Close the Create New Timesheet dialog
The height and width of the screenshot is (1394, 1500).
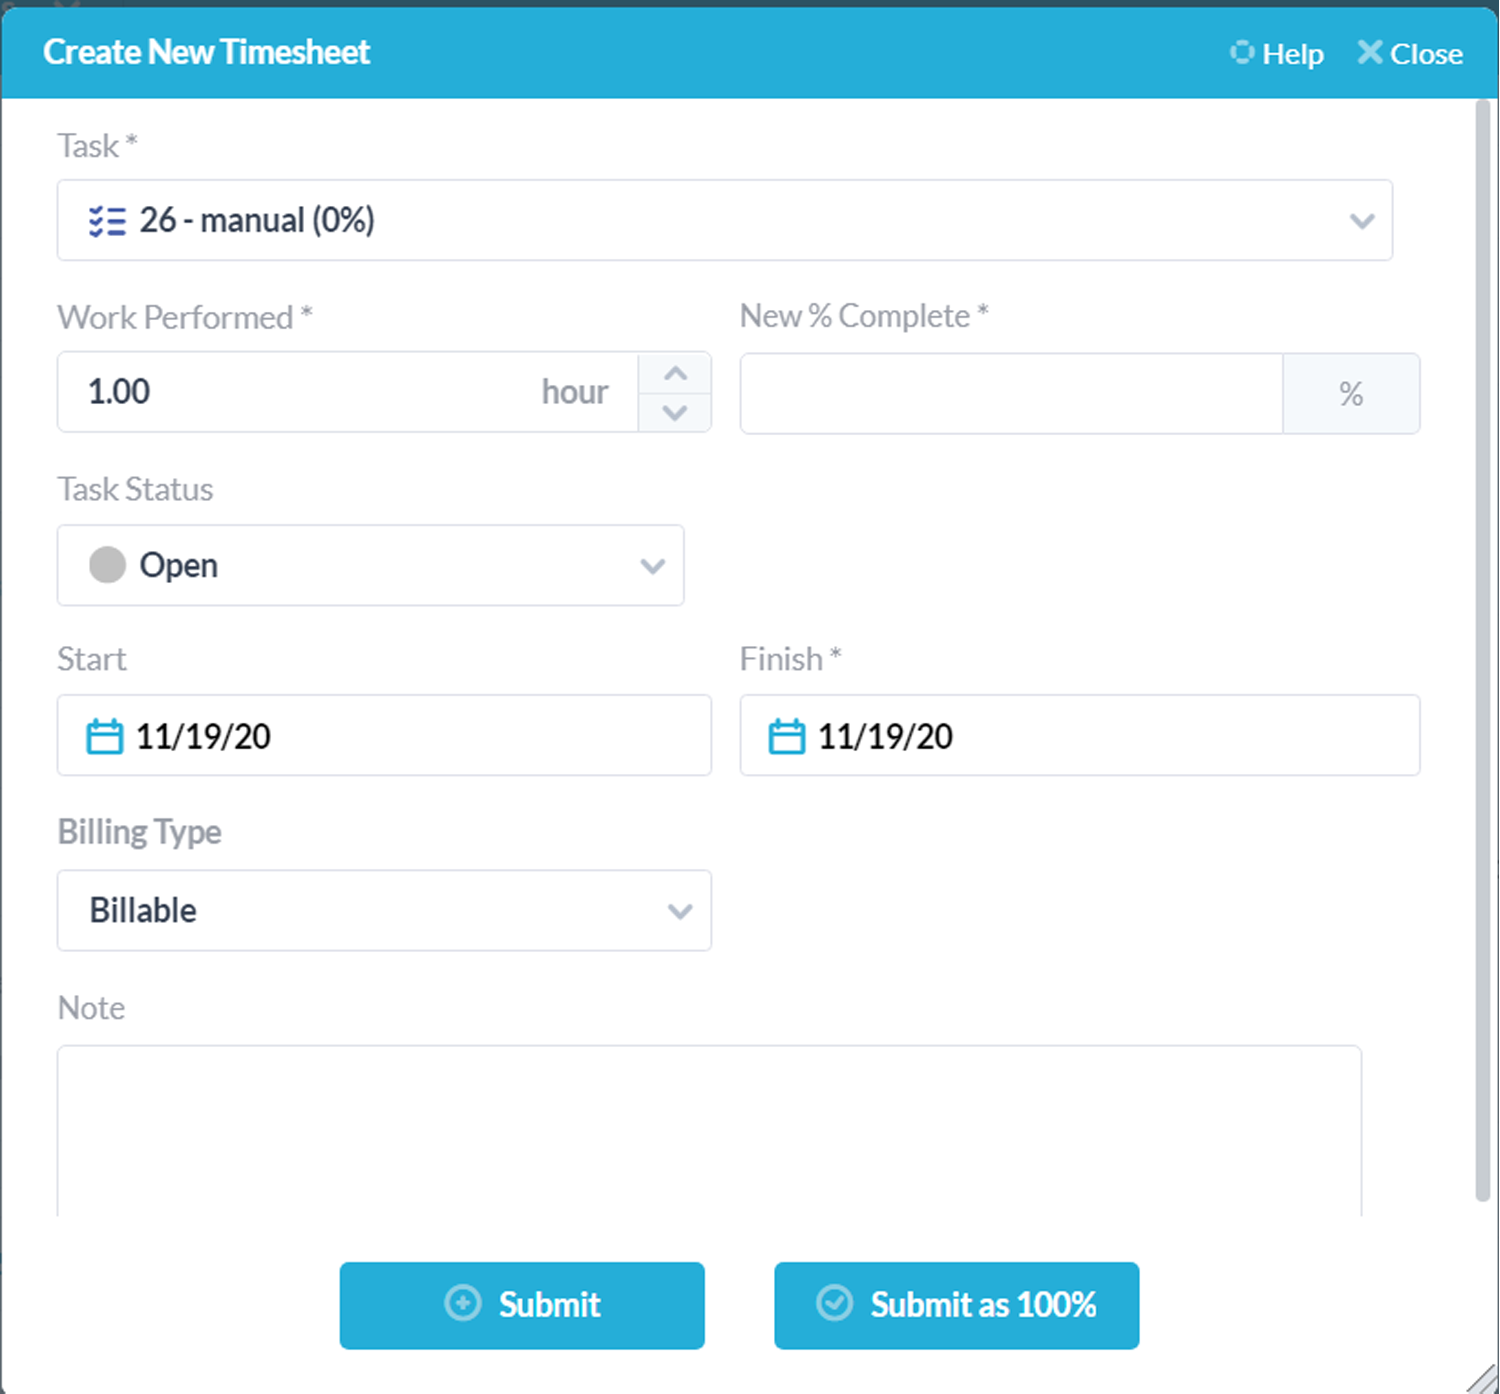click(x=1410, y=53)
